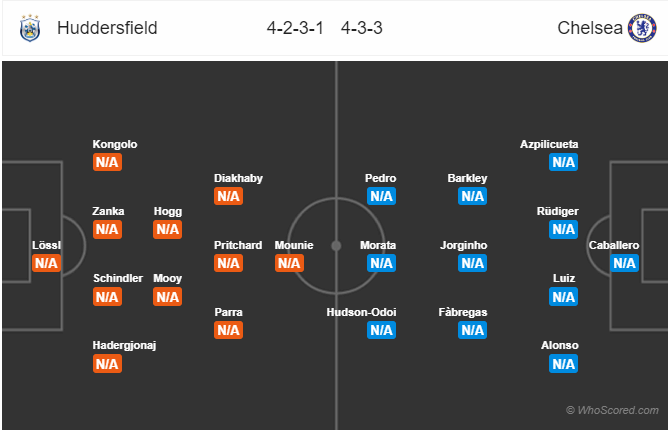Select Pritchard's N/A rating badge

[x=228, y=263]
